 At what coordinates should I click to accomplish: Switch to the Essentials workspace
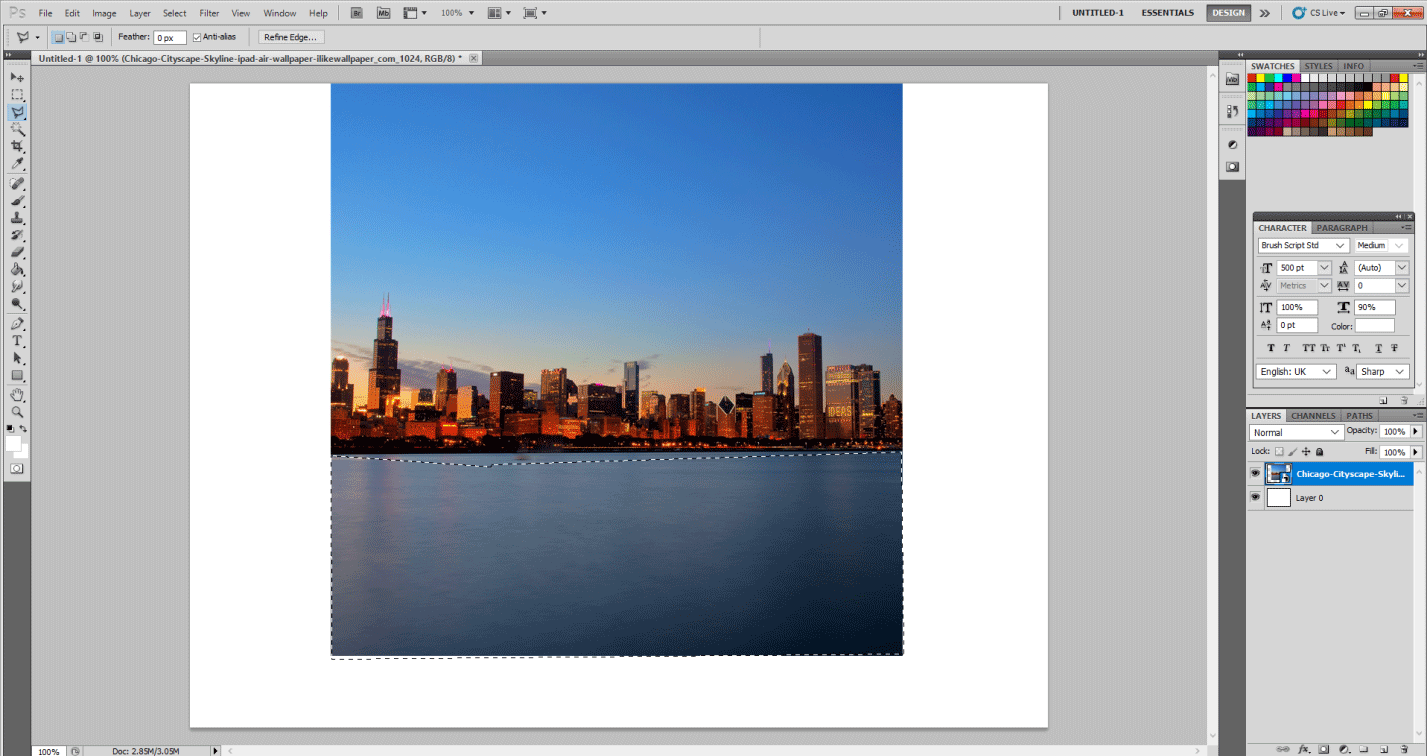coord(1167,13)
